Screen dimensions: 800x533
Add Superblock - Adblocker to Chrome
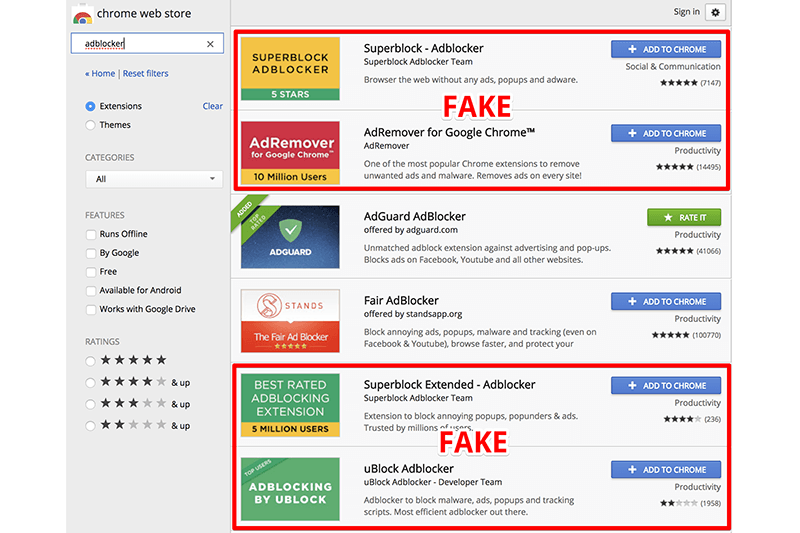click(666, 49)
